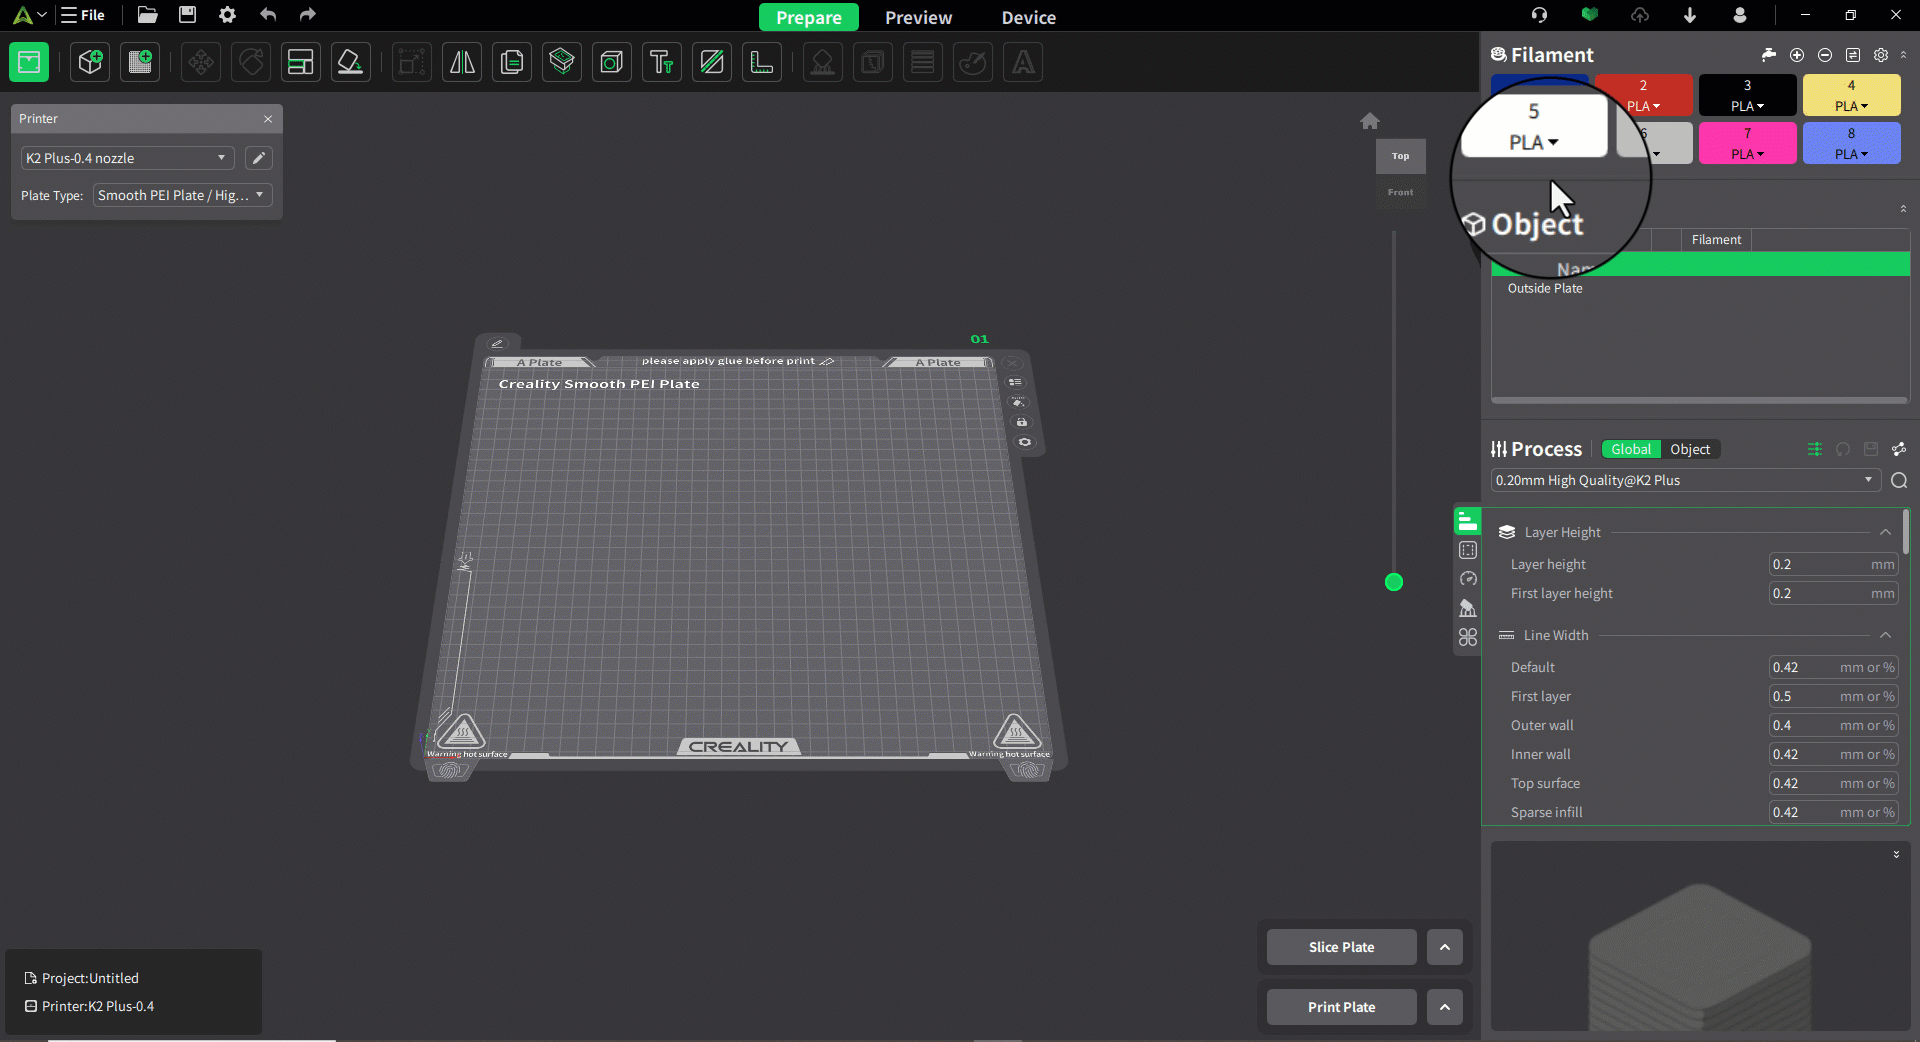Open the Measure tool with L ruler
The height and width of the screenshot is (1042, 1920).
coord(762,62)
